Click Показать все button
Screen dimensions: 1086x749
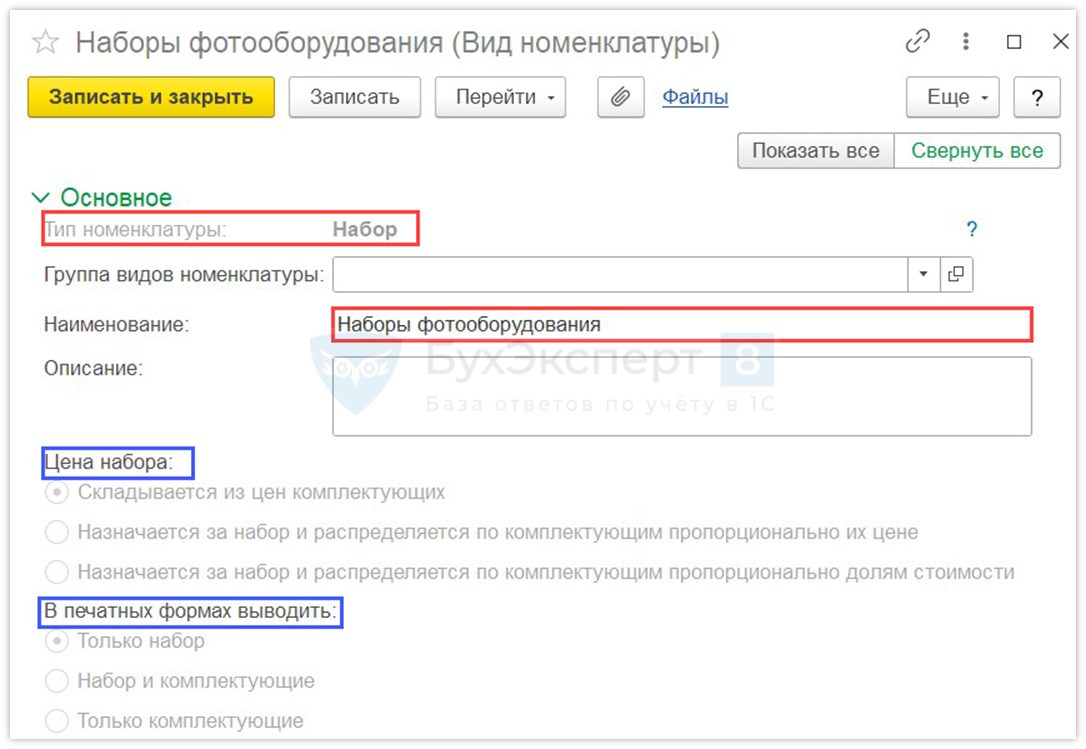[x=816, y=150]
